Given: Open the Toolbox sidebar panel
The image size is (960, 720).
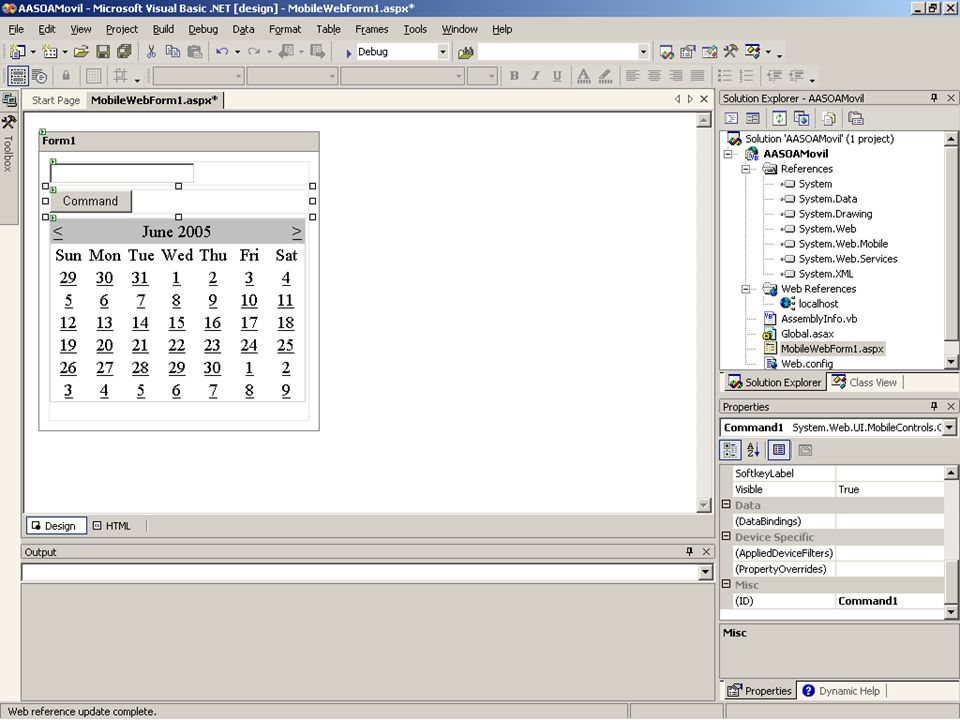Looking at the screenshot, I should tap(8, 144).
